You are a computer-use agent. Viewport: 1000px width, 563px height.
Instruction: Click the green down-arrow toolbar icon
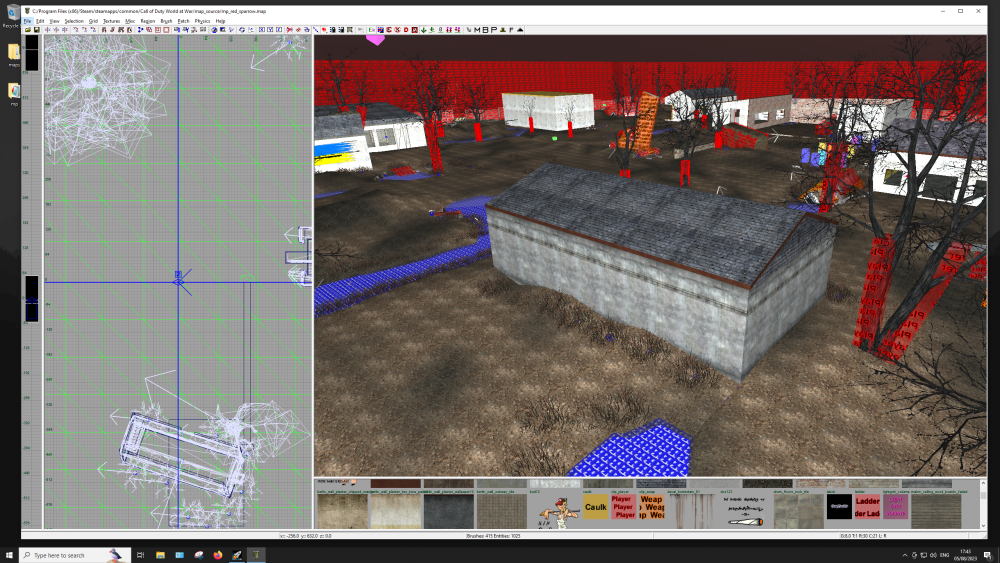pyautogui.click(x=423, y=29)
